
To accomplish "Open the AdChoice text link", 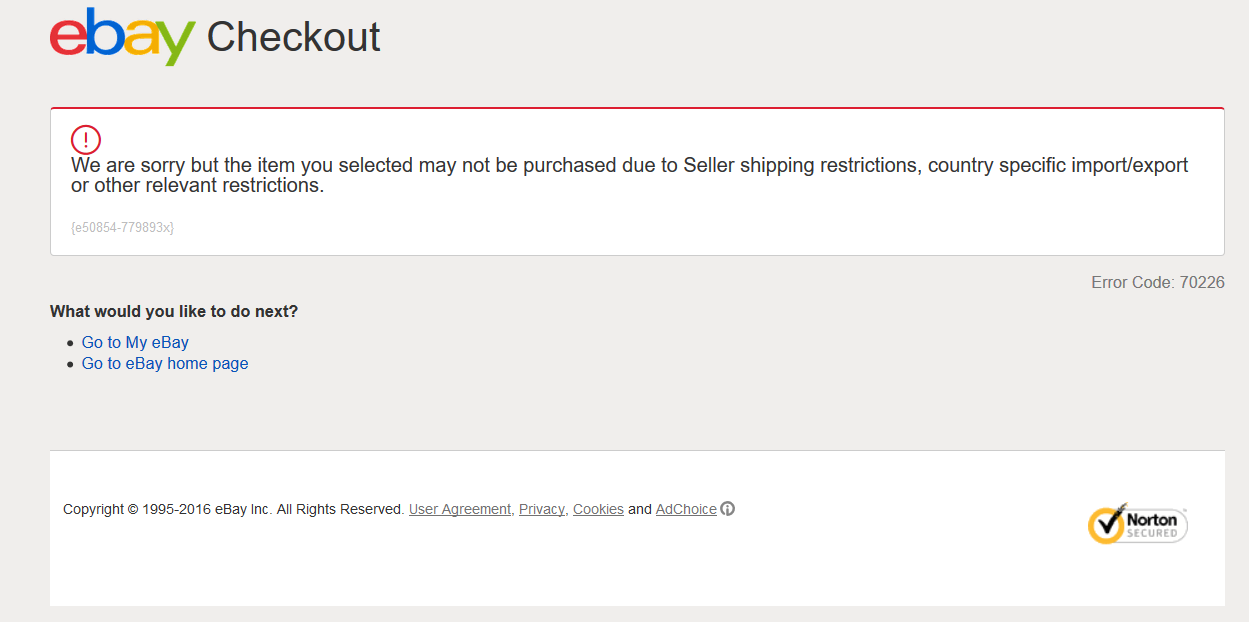I will pos(686,509).
